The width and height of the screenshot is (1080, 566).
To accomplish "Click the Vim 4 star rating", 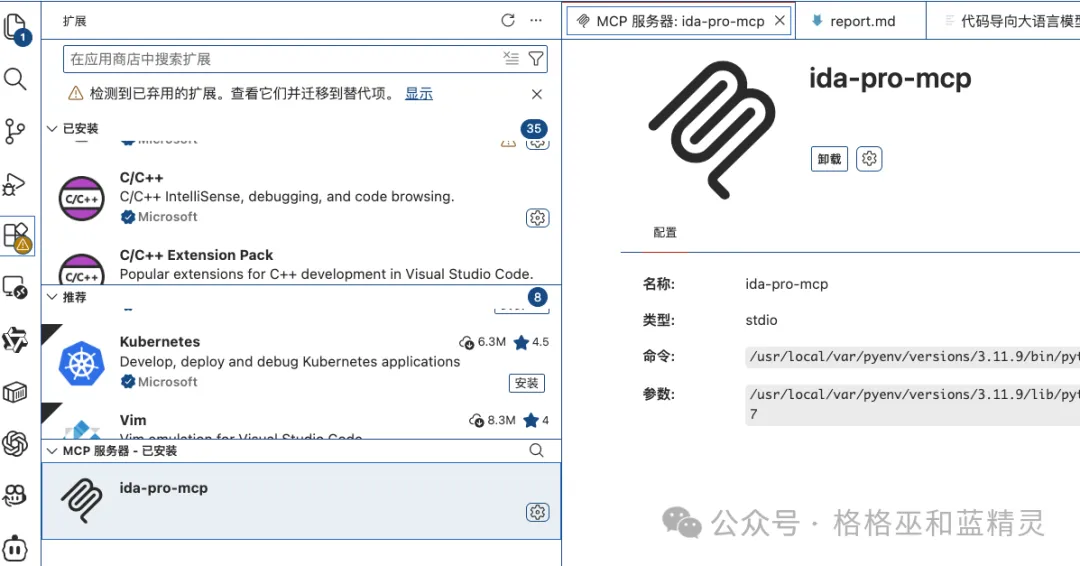I will (x=537, y=421).
